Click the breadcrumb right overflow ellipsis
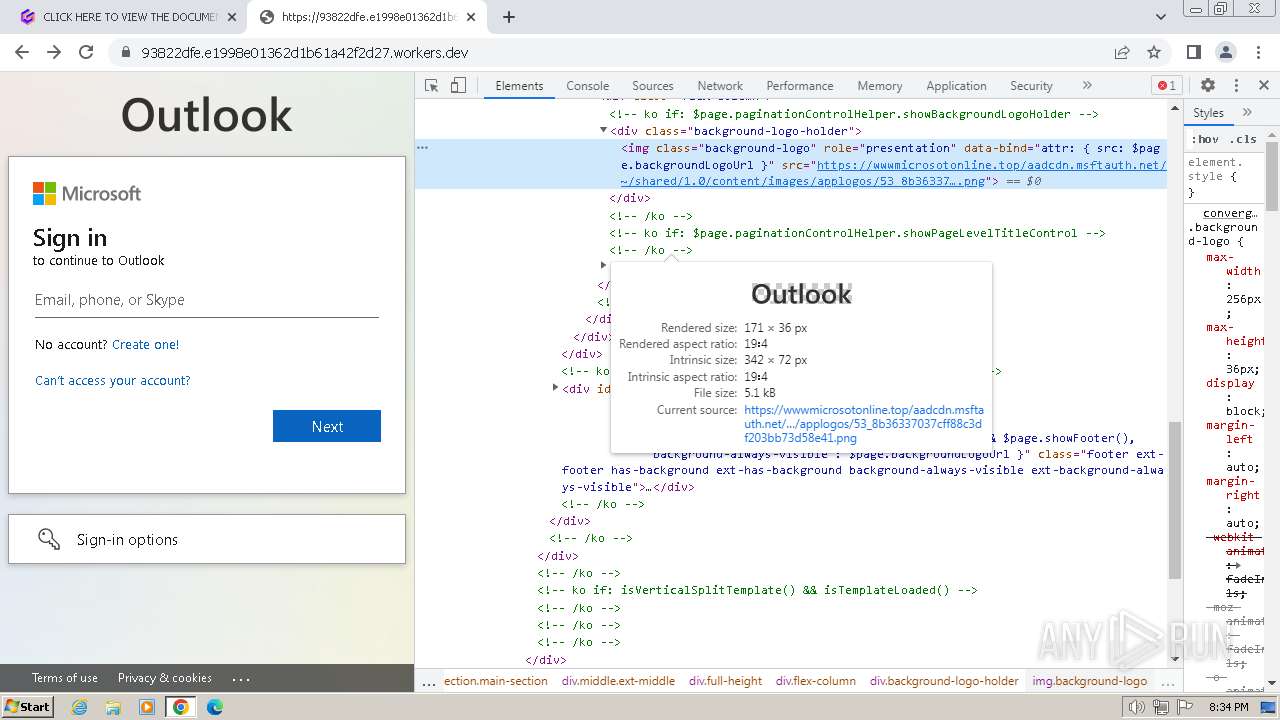 [x=1166, y=682]
